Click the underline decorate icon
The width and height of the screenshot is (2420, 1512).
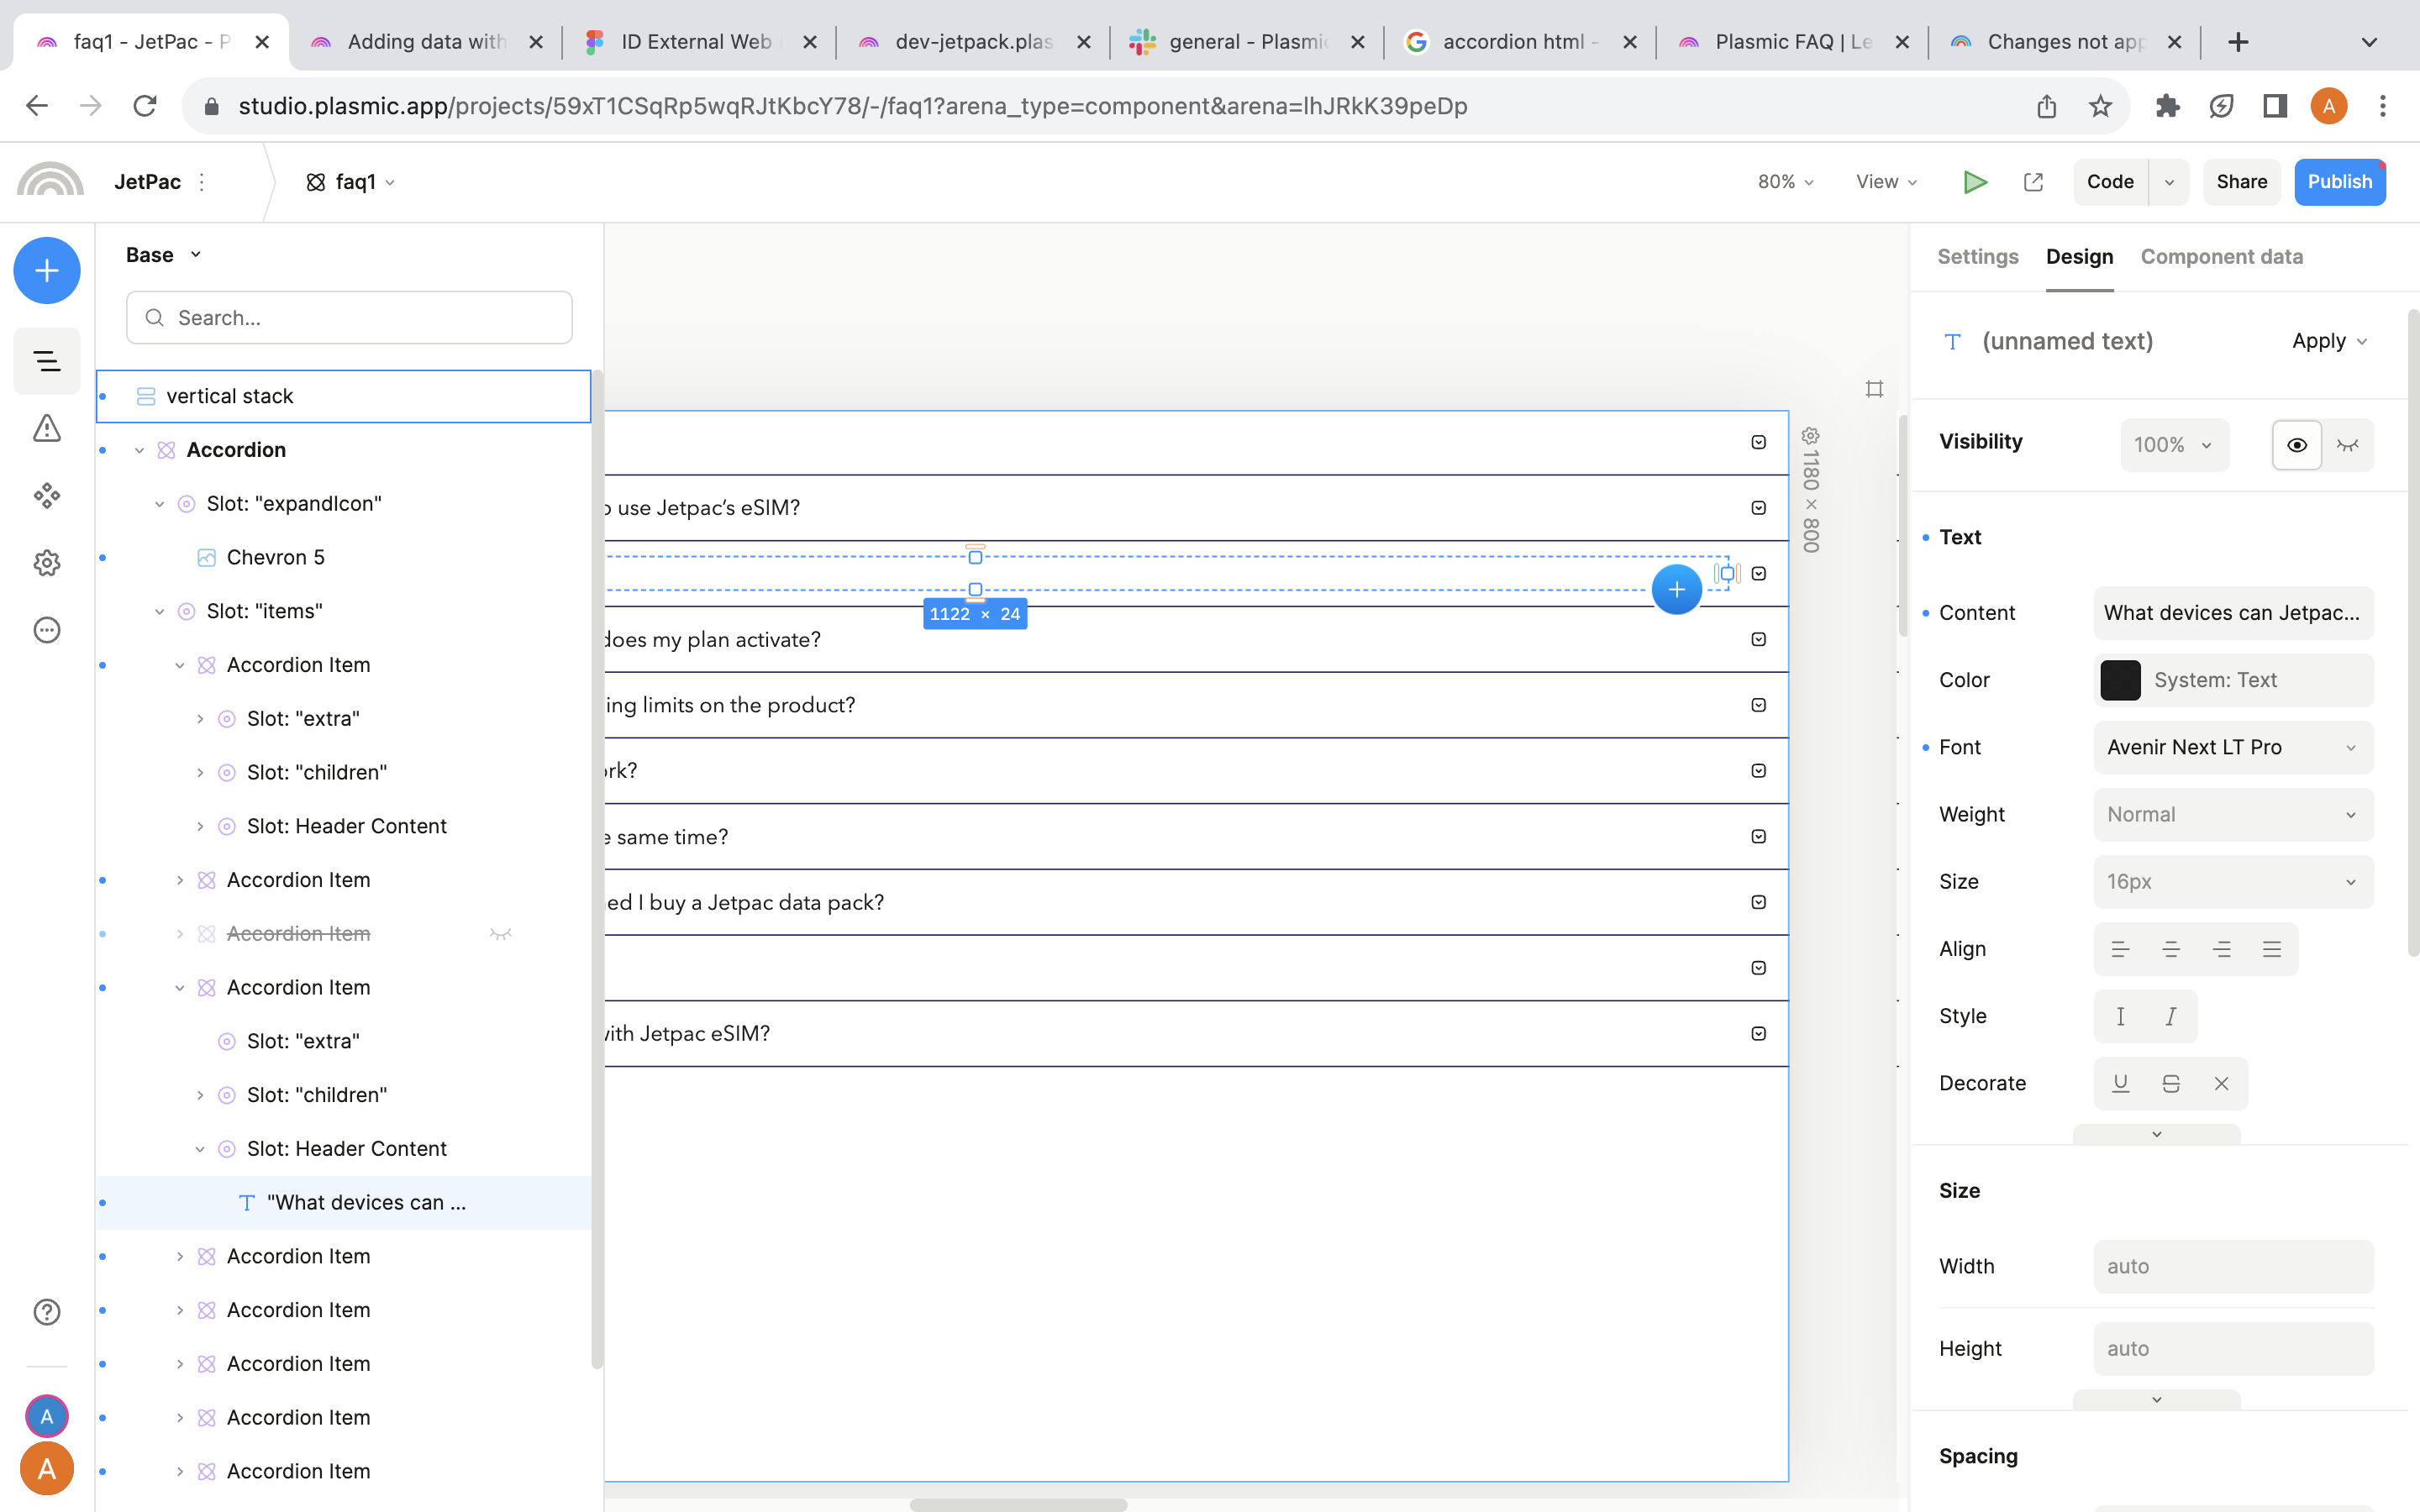coord(2119,1083)
